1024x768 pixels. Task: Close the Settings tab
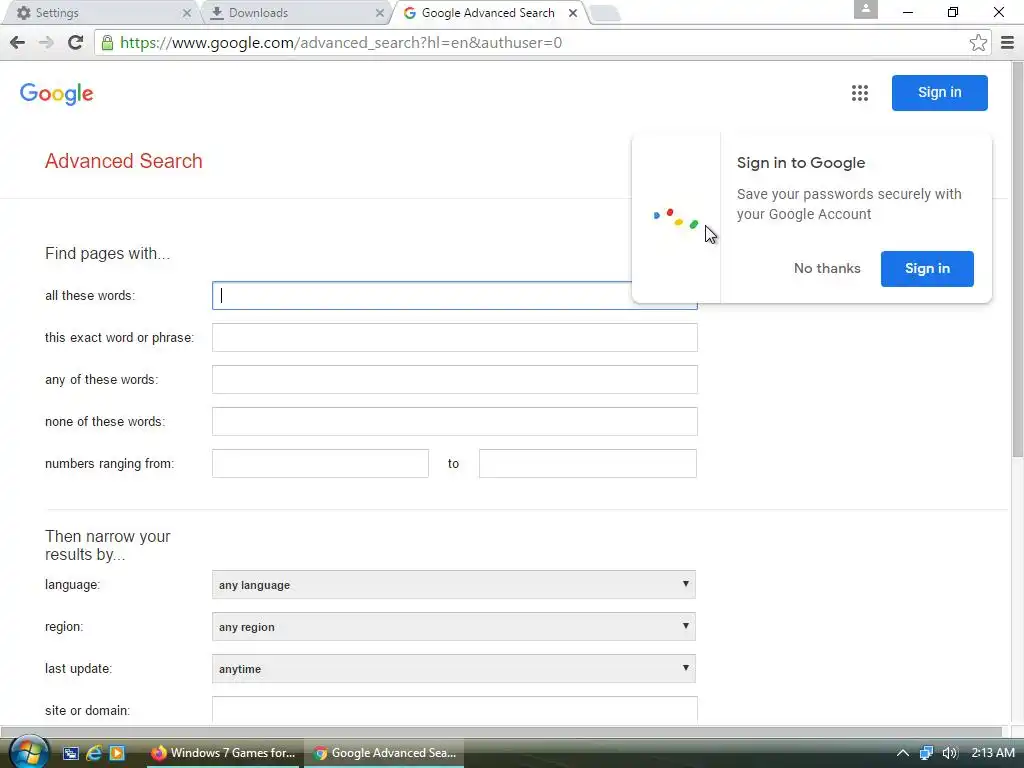click(x=187, y=13)
